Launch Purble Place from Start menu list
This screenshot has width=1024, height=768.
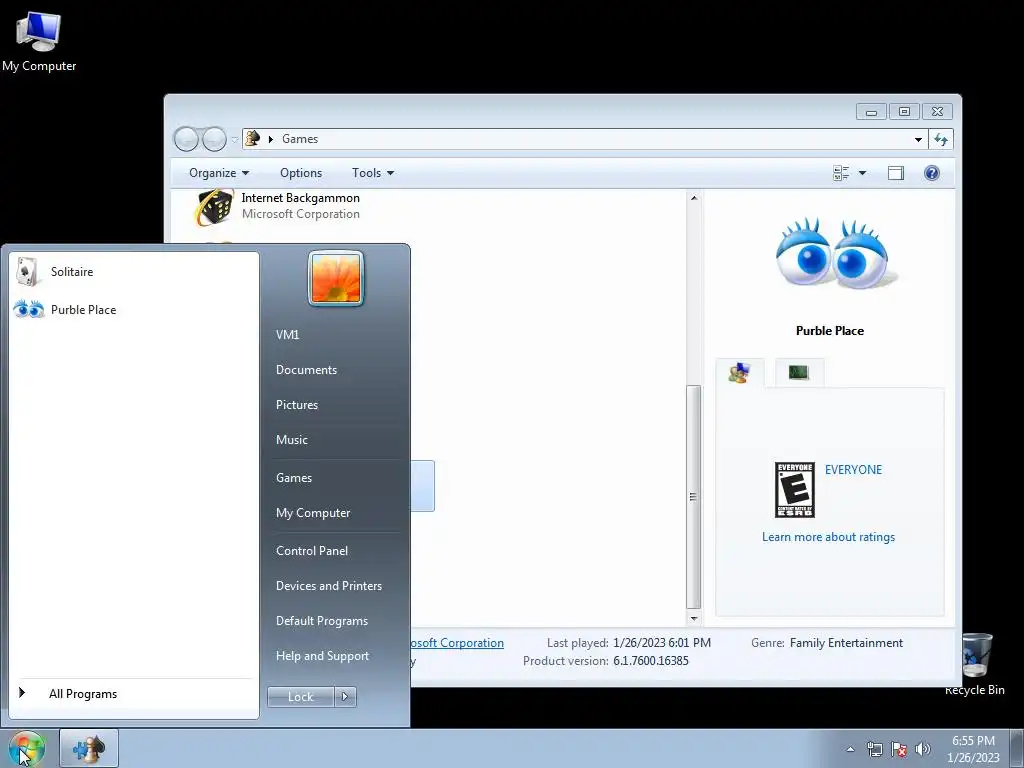tap(134, 310)
